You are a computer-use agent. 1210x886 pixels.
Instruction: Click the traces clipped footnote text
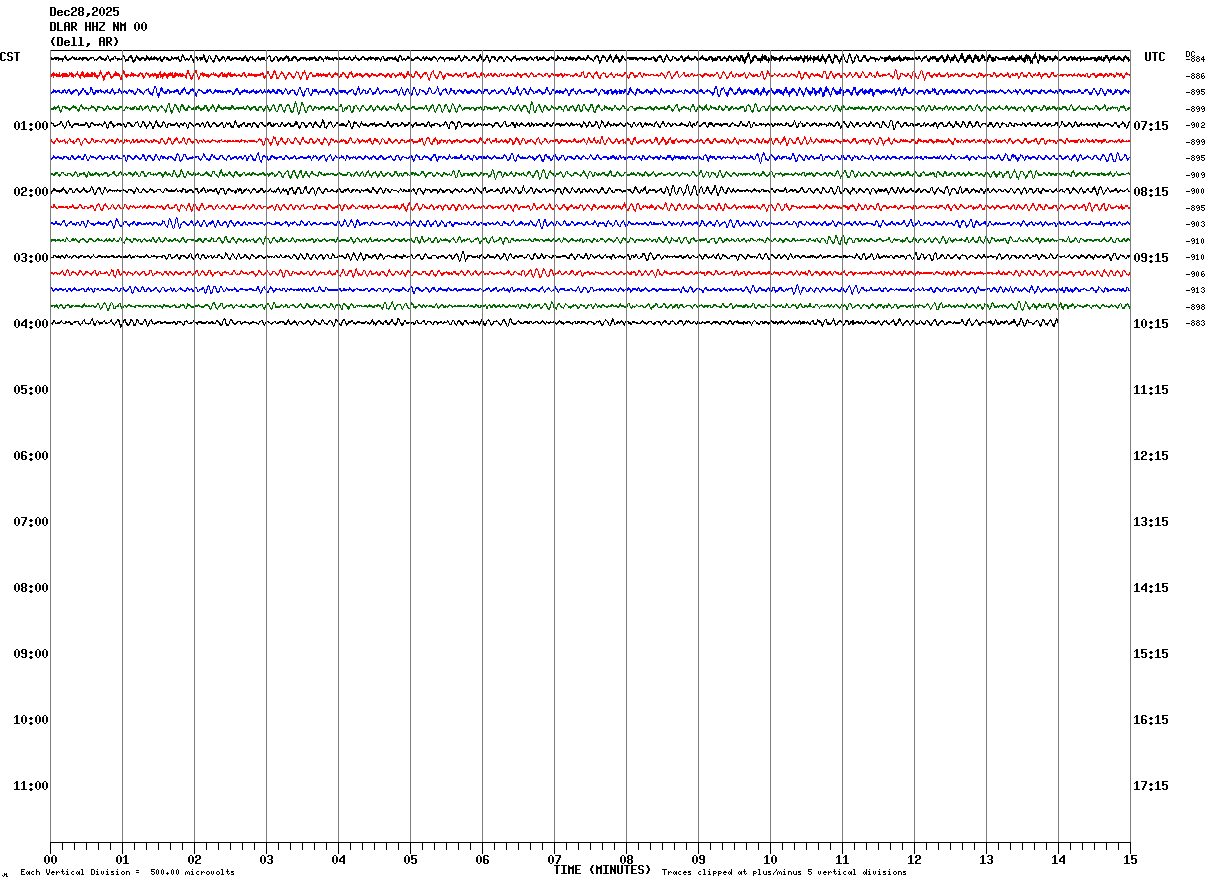tap(784, 873)
